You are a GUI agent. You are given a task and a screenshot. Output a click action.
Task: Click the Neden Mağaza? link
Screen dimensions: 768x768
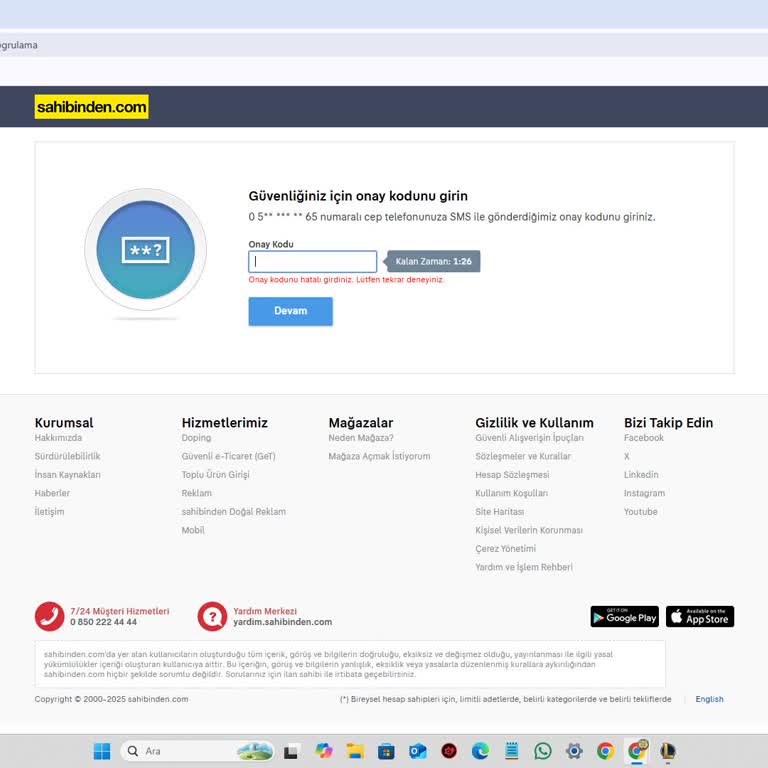(361, 438)
